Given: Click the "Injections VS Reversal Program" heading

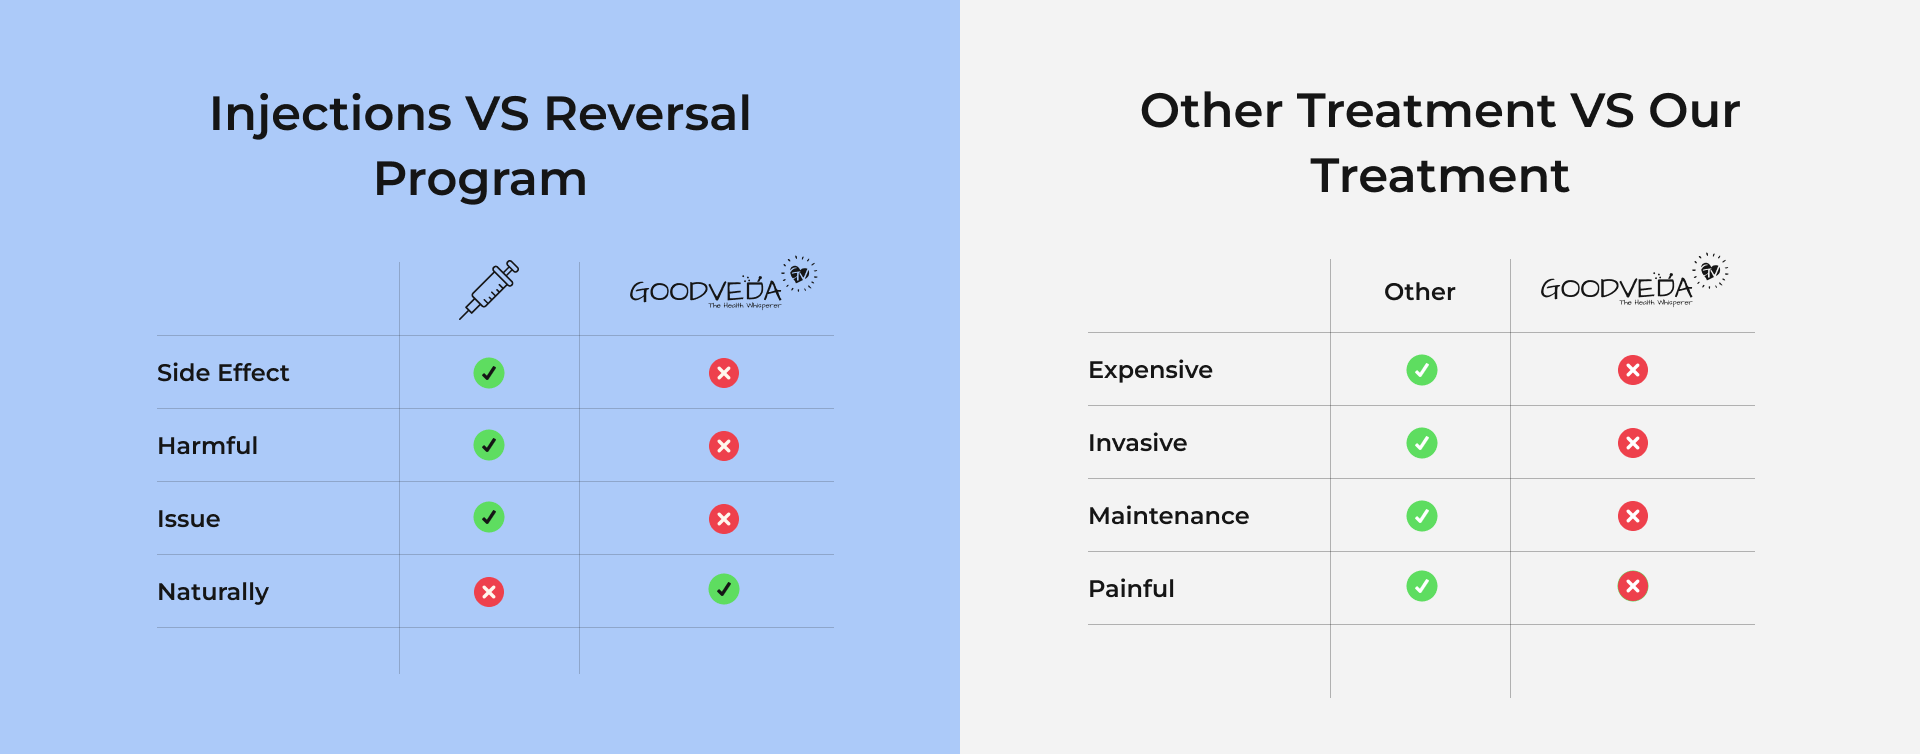Looking at the screenshot, I should point(480,146).
